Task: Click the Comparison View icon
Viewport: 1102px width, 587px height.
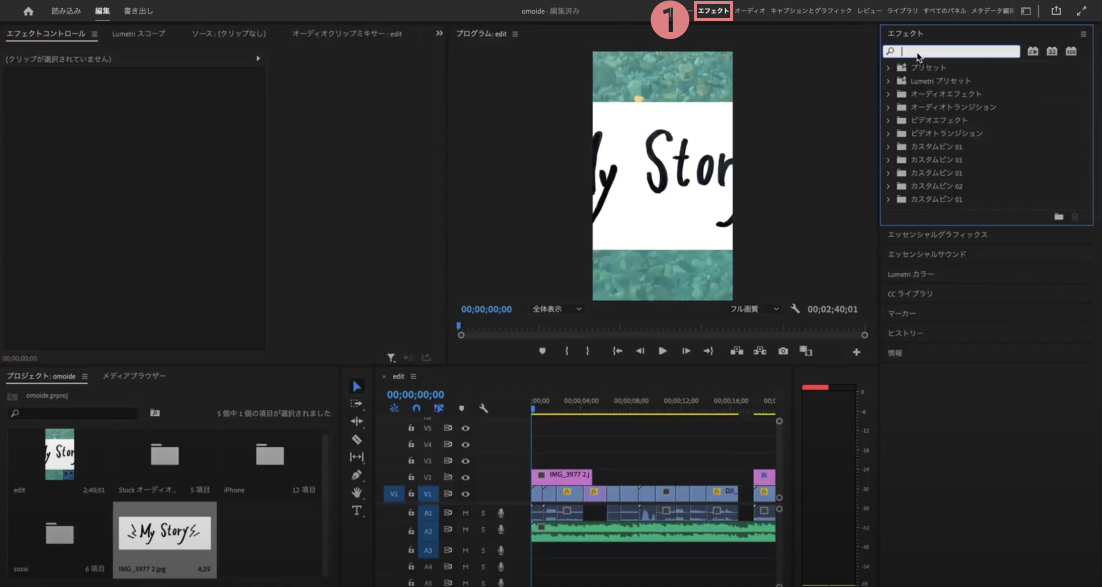Action: 806,351
